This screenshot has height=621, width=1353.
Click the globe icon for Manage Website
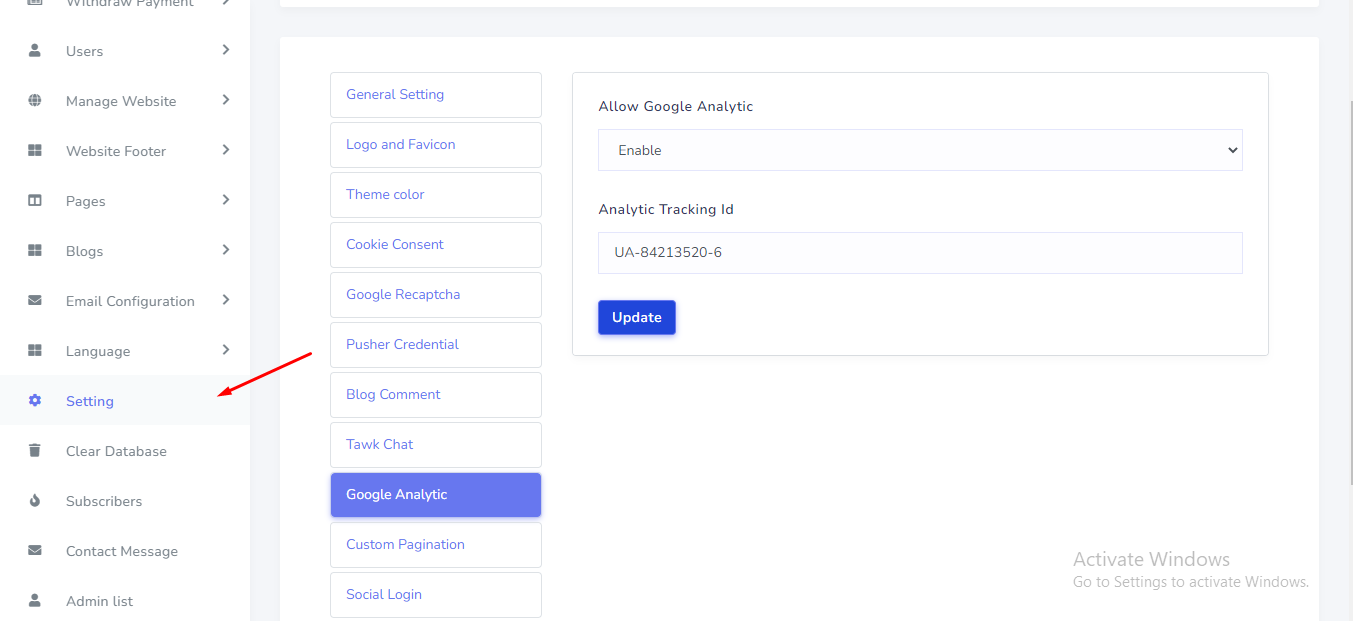point(35,100)
